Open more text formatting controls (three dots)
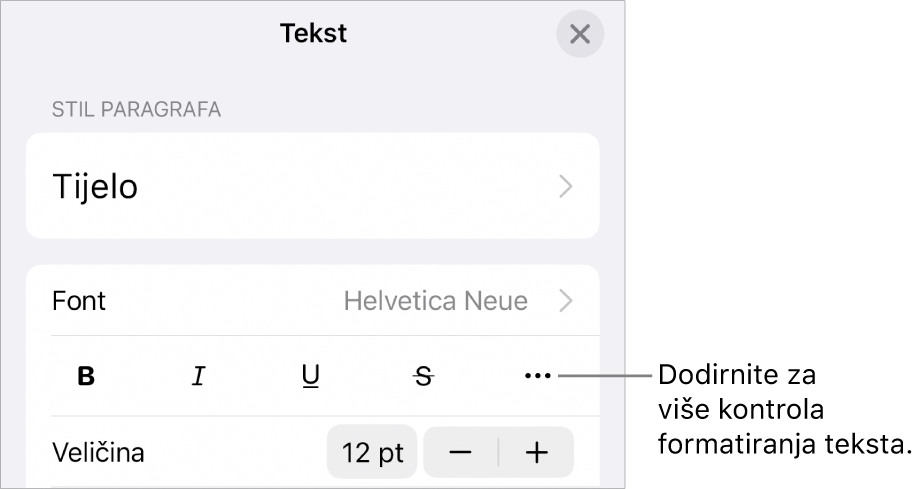 pyautogui.click(x=537, y=376)
